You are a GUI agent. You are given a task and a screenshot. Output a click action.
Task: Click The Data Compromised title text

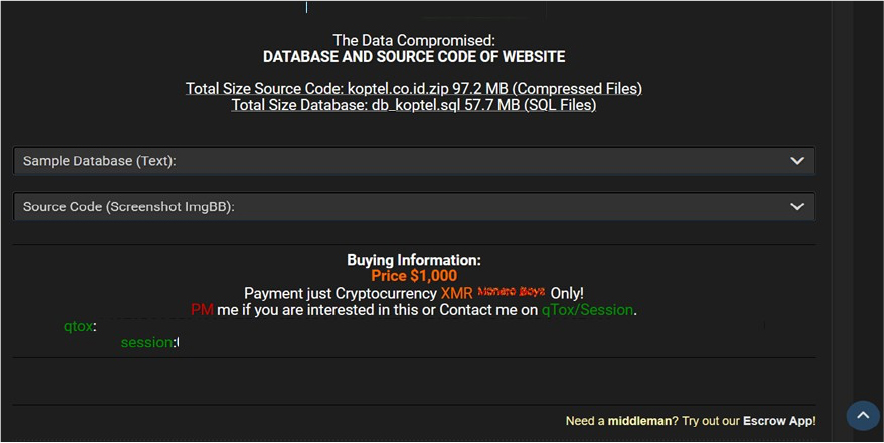413,41
